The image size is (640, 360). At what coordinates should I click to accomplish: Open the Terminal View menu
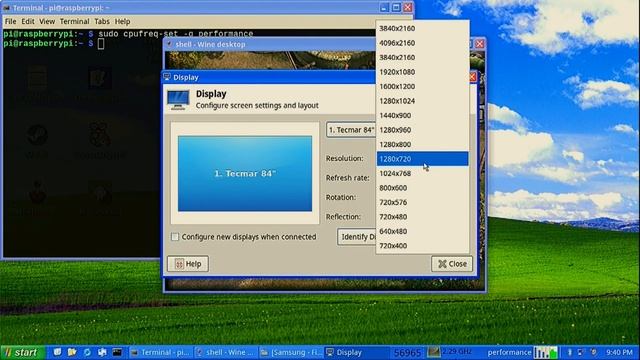47,21
